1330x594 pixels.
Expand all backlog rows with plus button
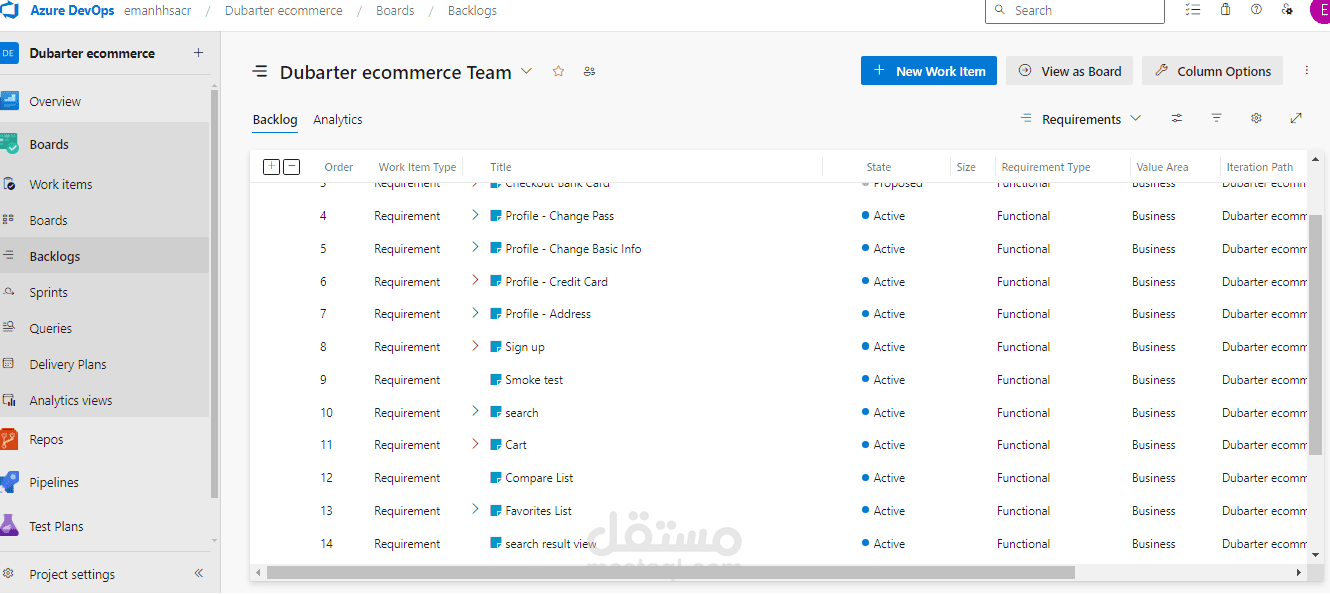[x=271, y=167]
